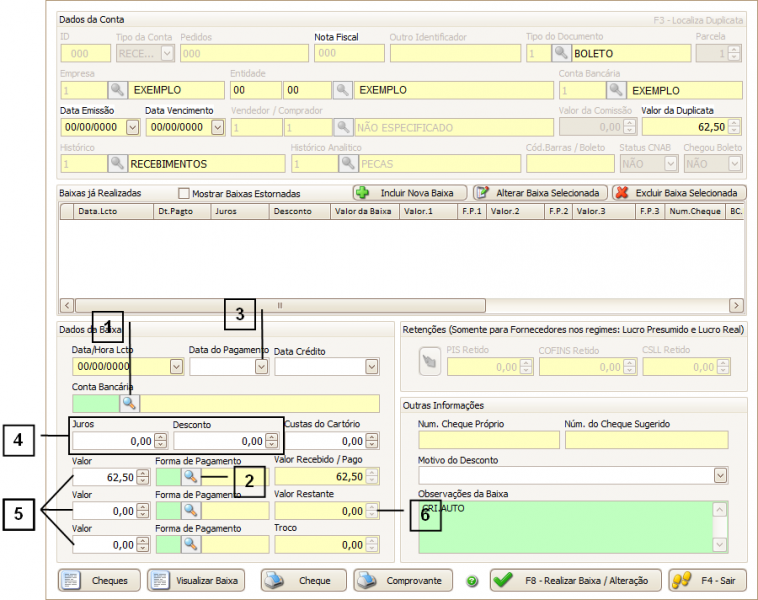Click Excluir Selecionada Baixa button
This screenshot has height=600, width=758.
(678, 192)
